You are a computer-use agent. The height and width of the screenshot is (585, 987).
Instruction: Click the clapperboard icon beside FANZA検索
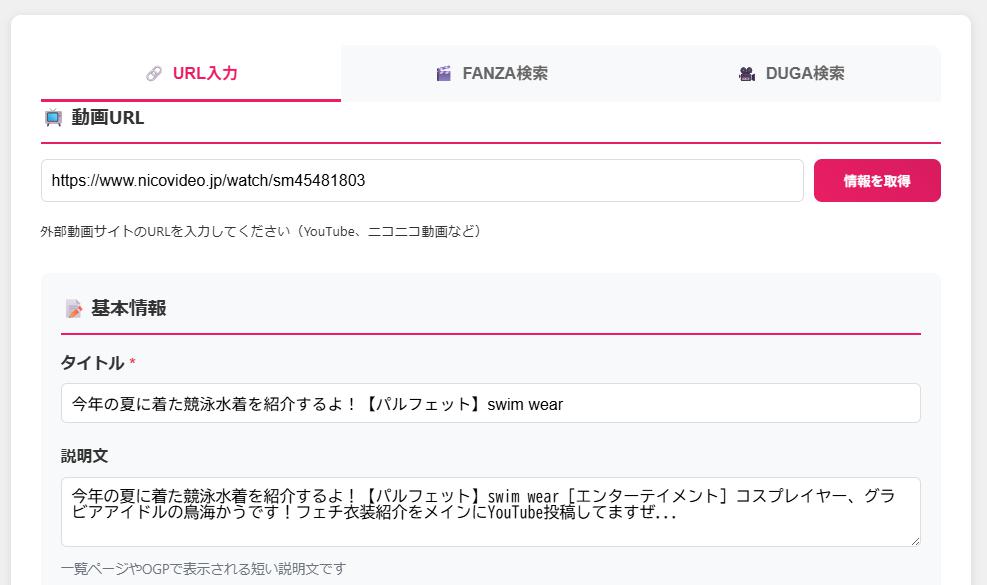[444, 74]
